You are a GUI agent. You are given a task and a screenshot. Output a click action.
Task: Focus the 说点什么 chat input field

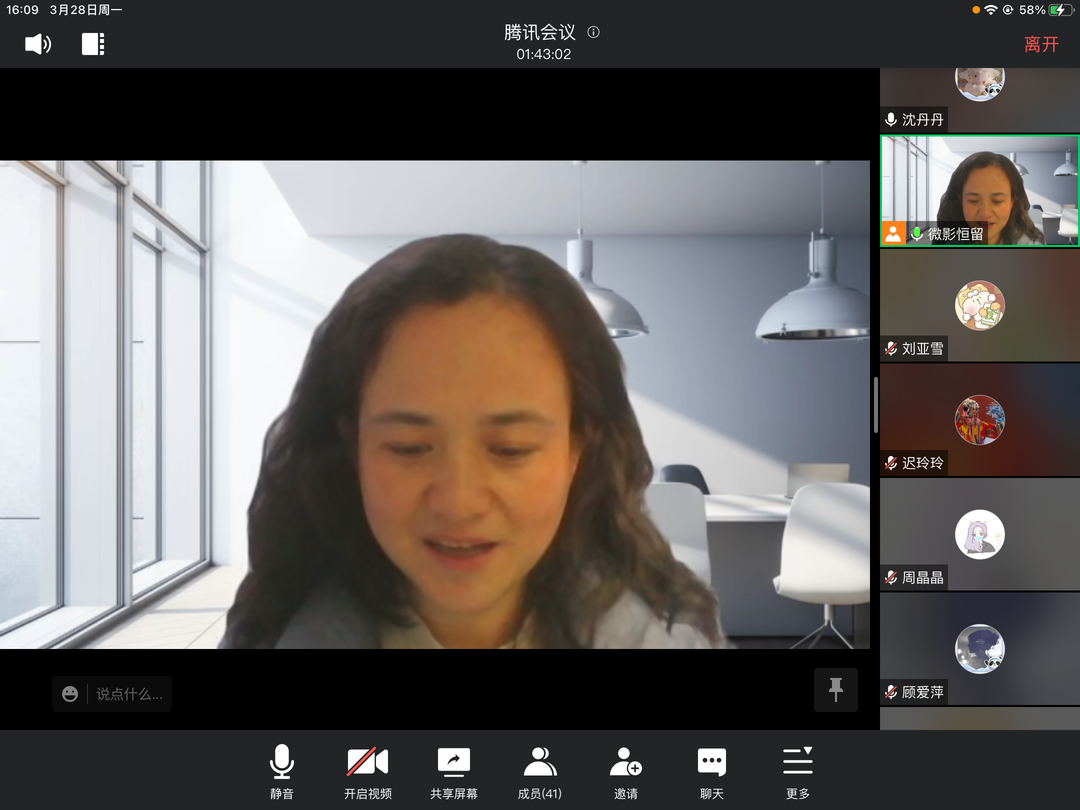pos(129,694)
